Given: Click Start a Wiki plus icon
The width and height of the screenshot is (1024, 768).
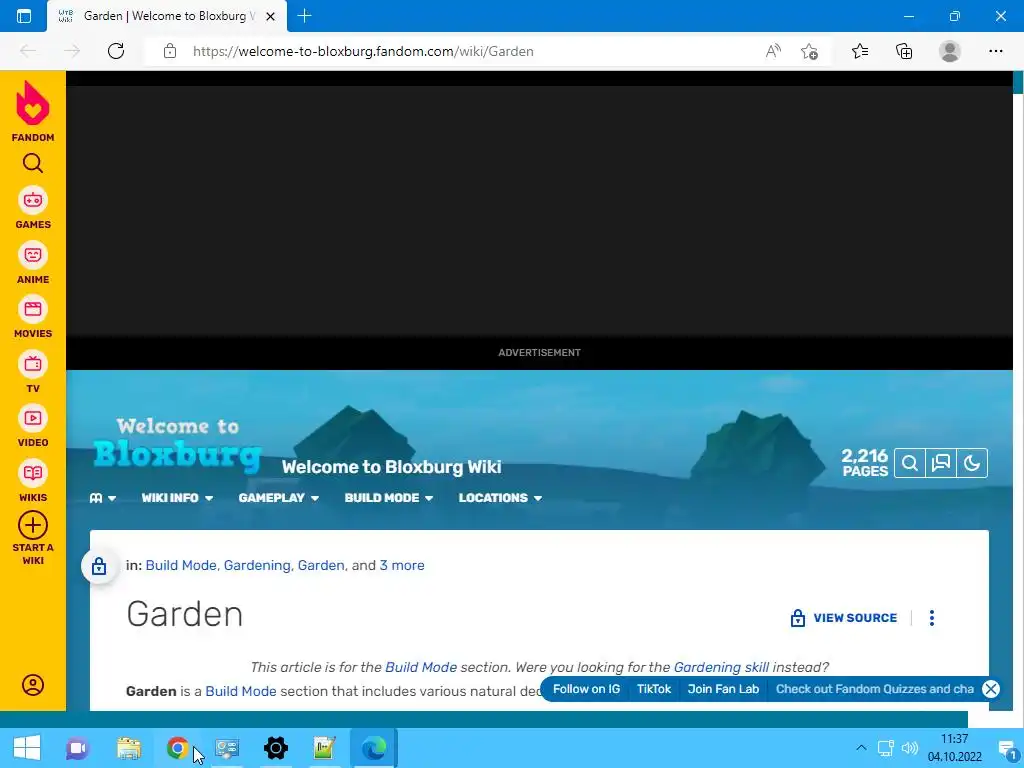Looking at the screenshot, I should point(33,525).
